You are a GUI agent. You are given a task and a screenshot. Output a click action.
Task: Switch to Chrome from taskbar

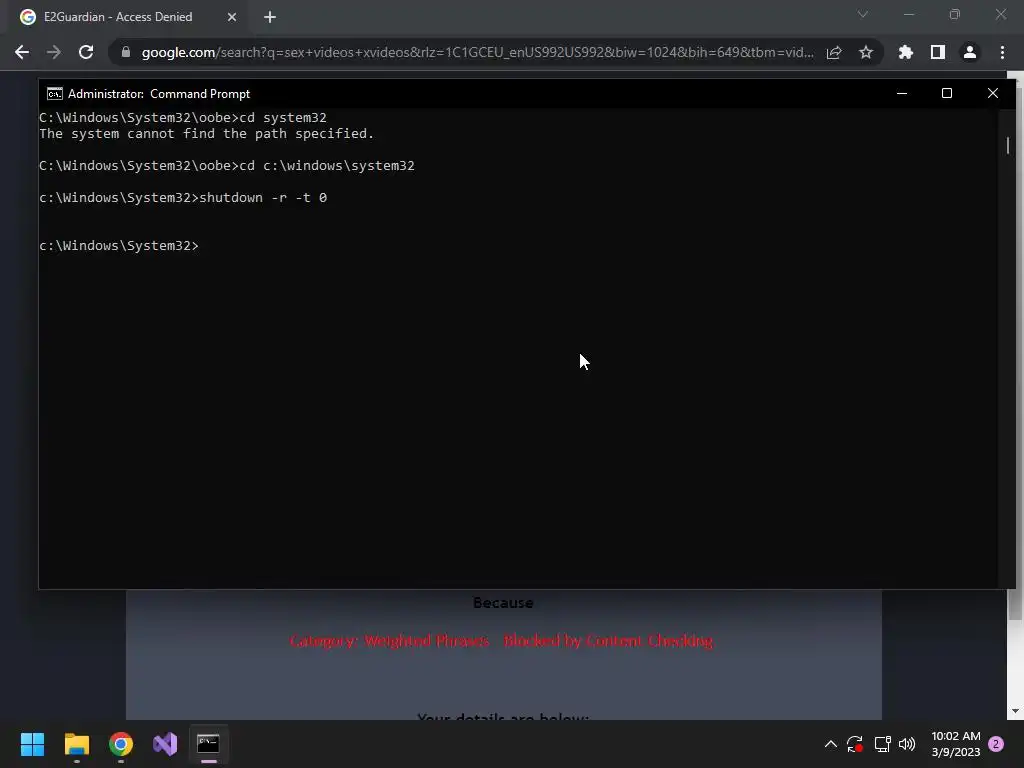pos(121,744)
